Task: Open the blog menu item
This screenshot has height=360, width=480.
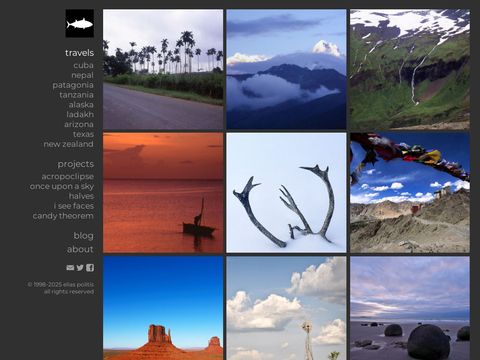Action: click(x=84, y=236)
